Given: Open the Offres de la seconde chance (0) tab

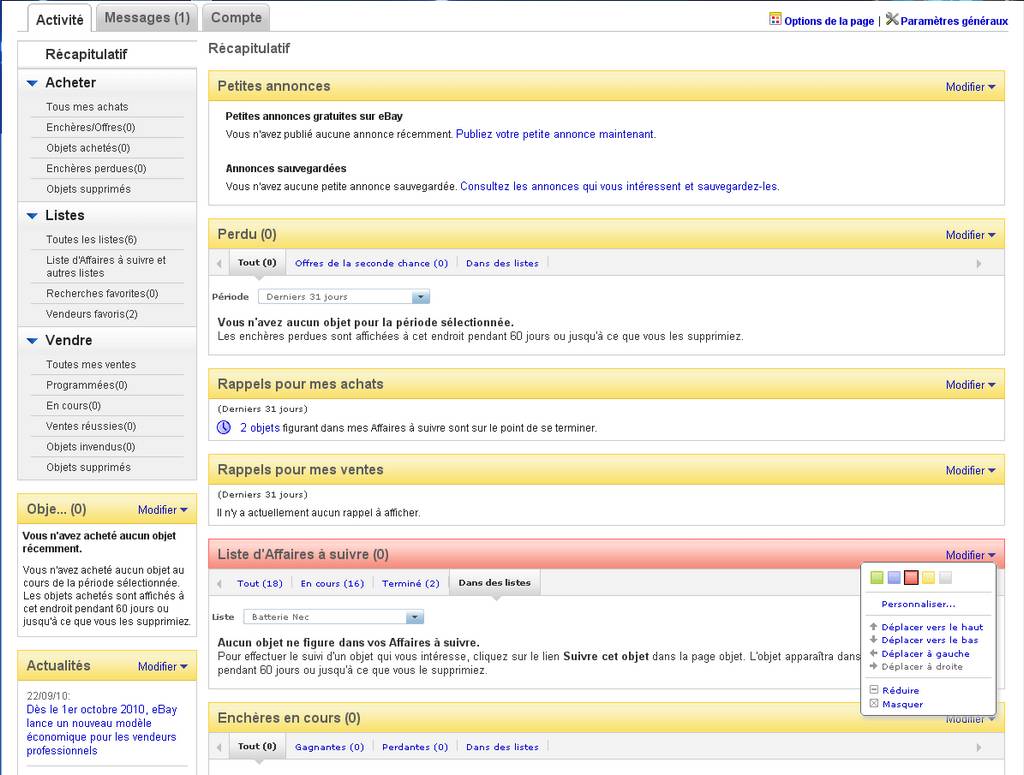Looking at the screenshot, I should pyautogui.click(x=372, y=263).
